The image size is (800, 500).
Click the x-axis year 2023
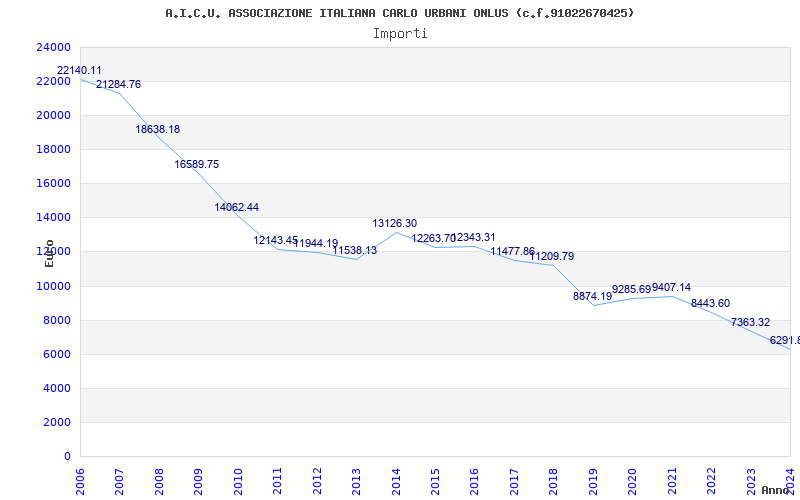click(751, 481)
